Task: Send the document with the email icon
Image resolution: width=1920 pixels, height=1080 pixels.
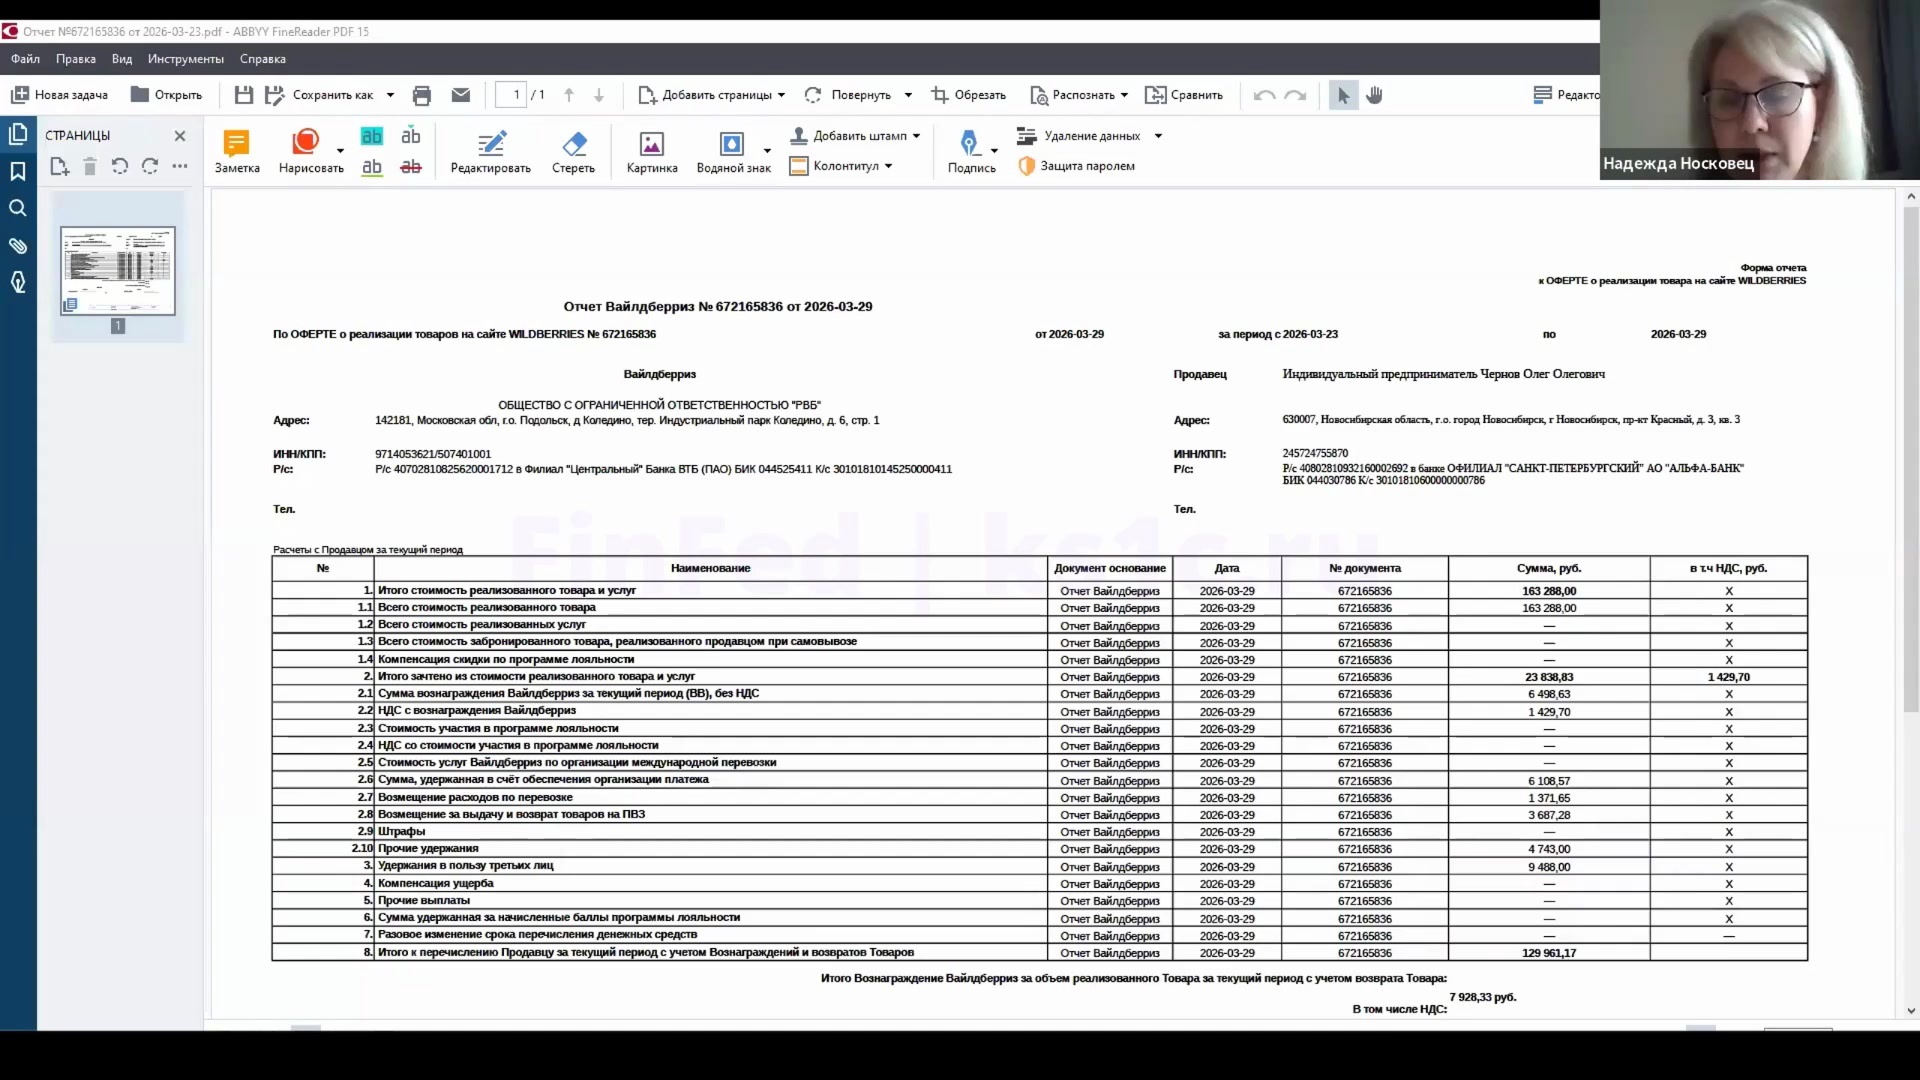Action: pos(461,95)
